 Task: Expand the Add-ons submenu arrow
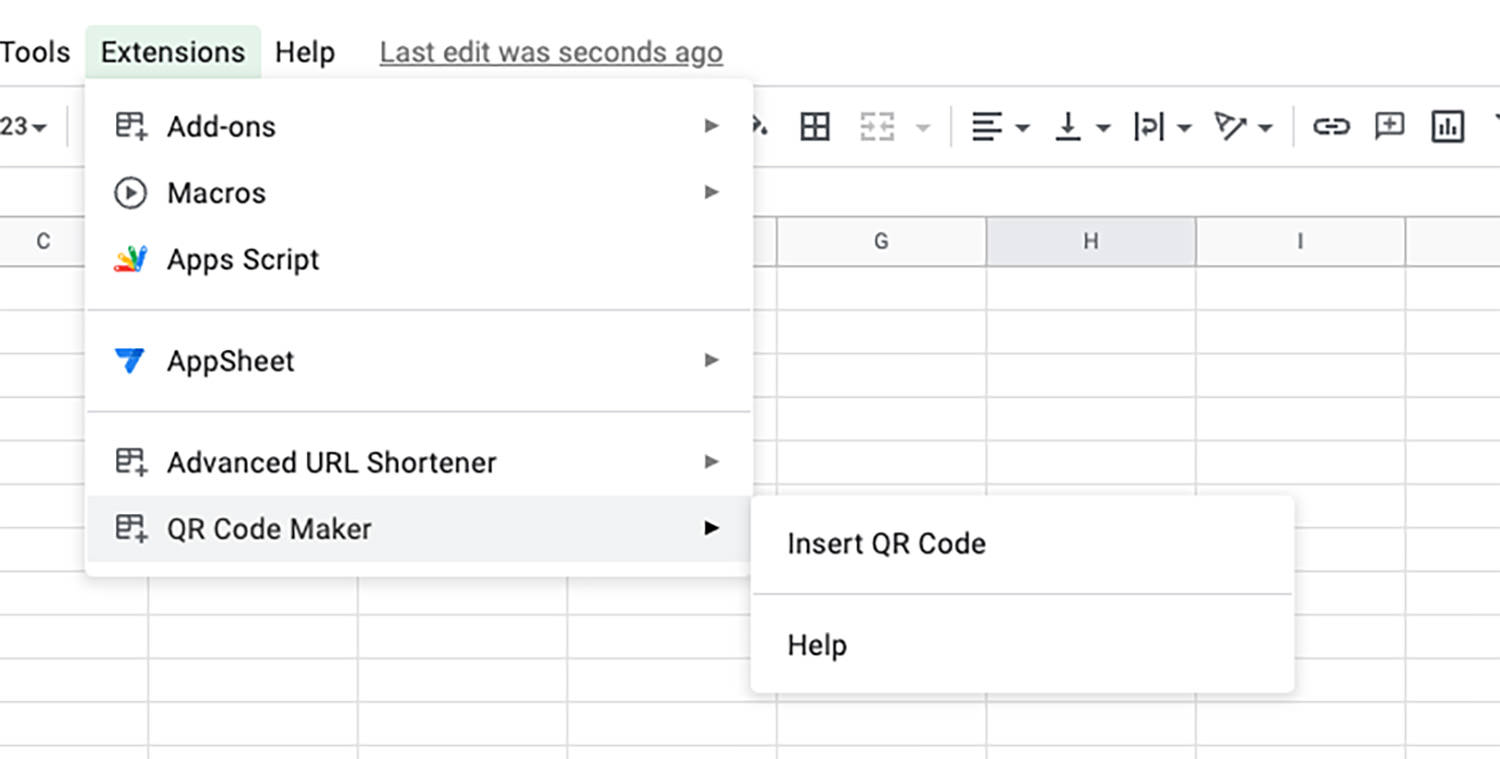tap(711, 126)
